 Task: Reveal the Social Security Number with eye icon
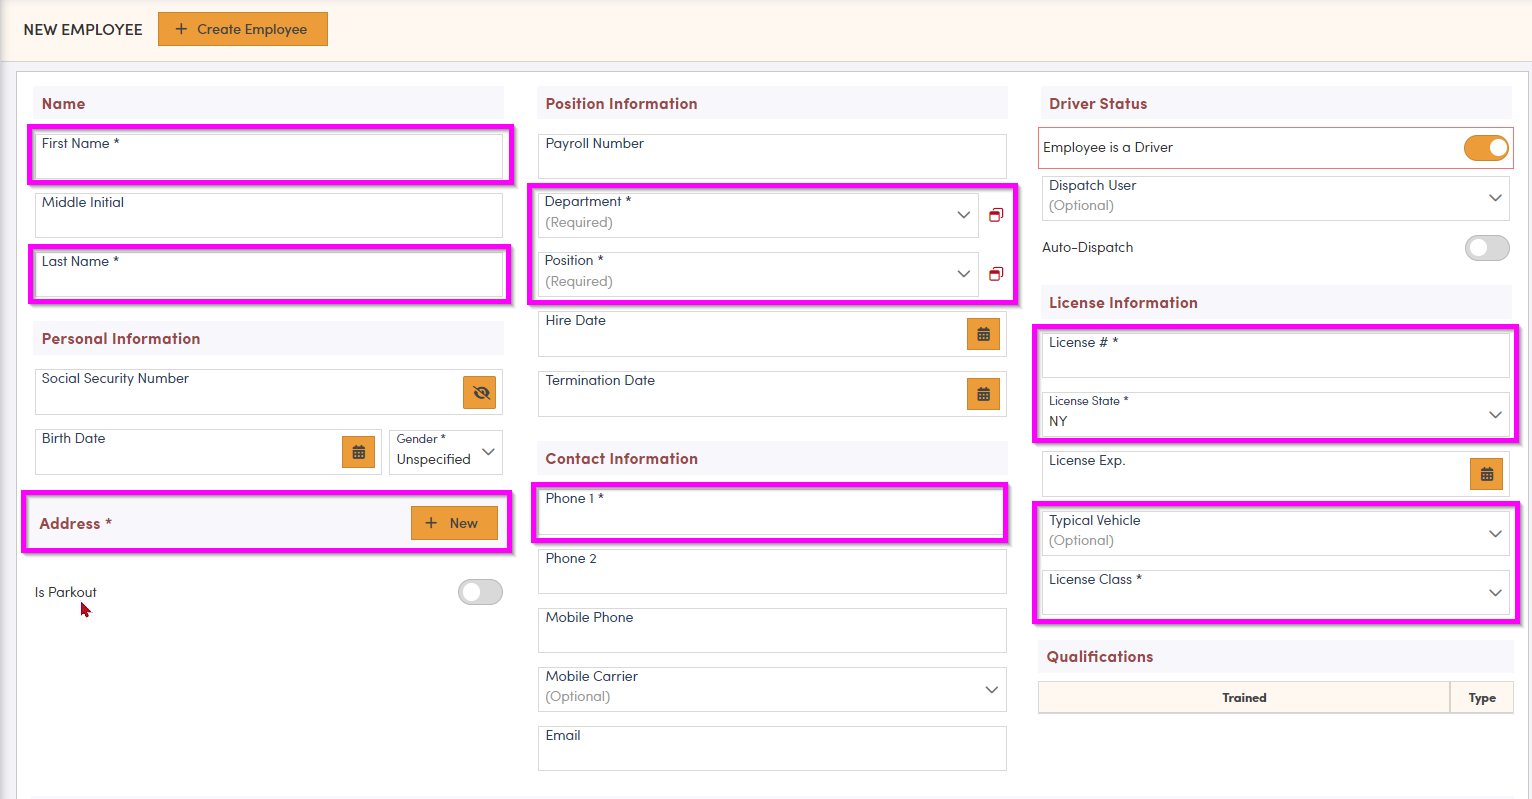pyautogui.click(x=480, y=393)
